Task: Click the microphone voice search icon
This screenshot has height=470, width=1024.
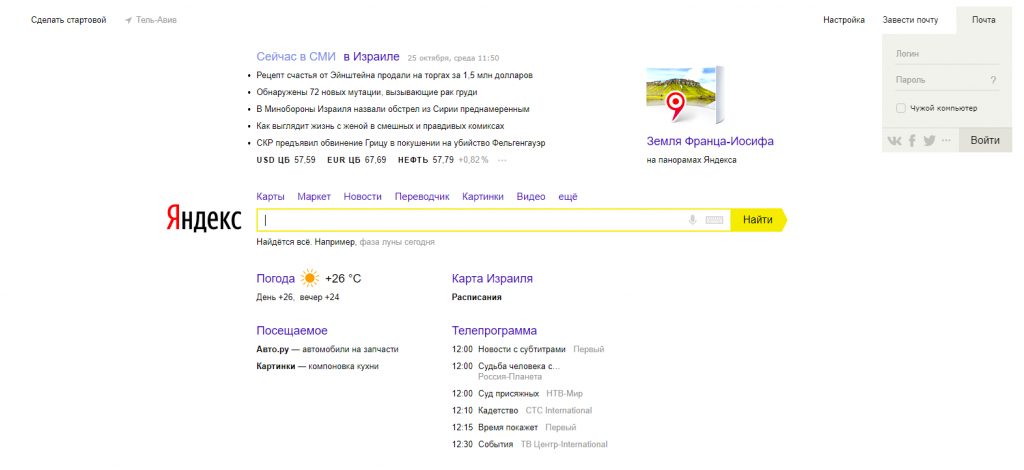Action: click(693, 221)
